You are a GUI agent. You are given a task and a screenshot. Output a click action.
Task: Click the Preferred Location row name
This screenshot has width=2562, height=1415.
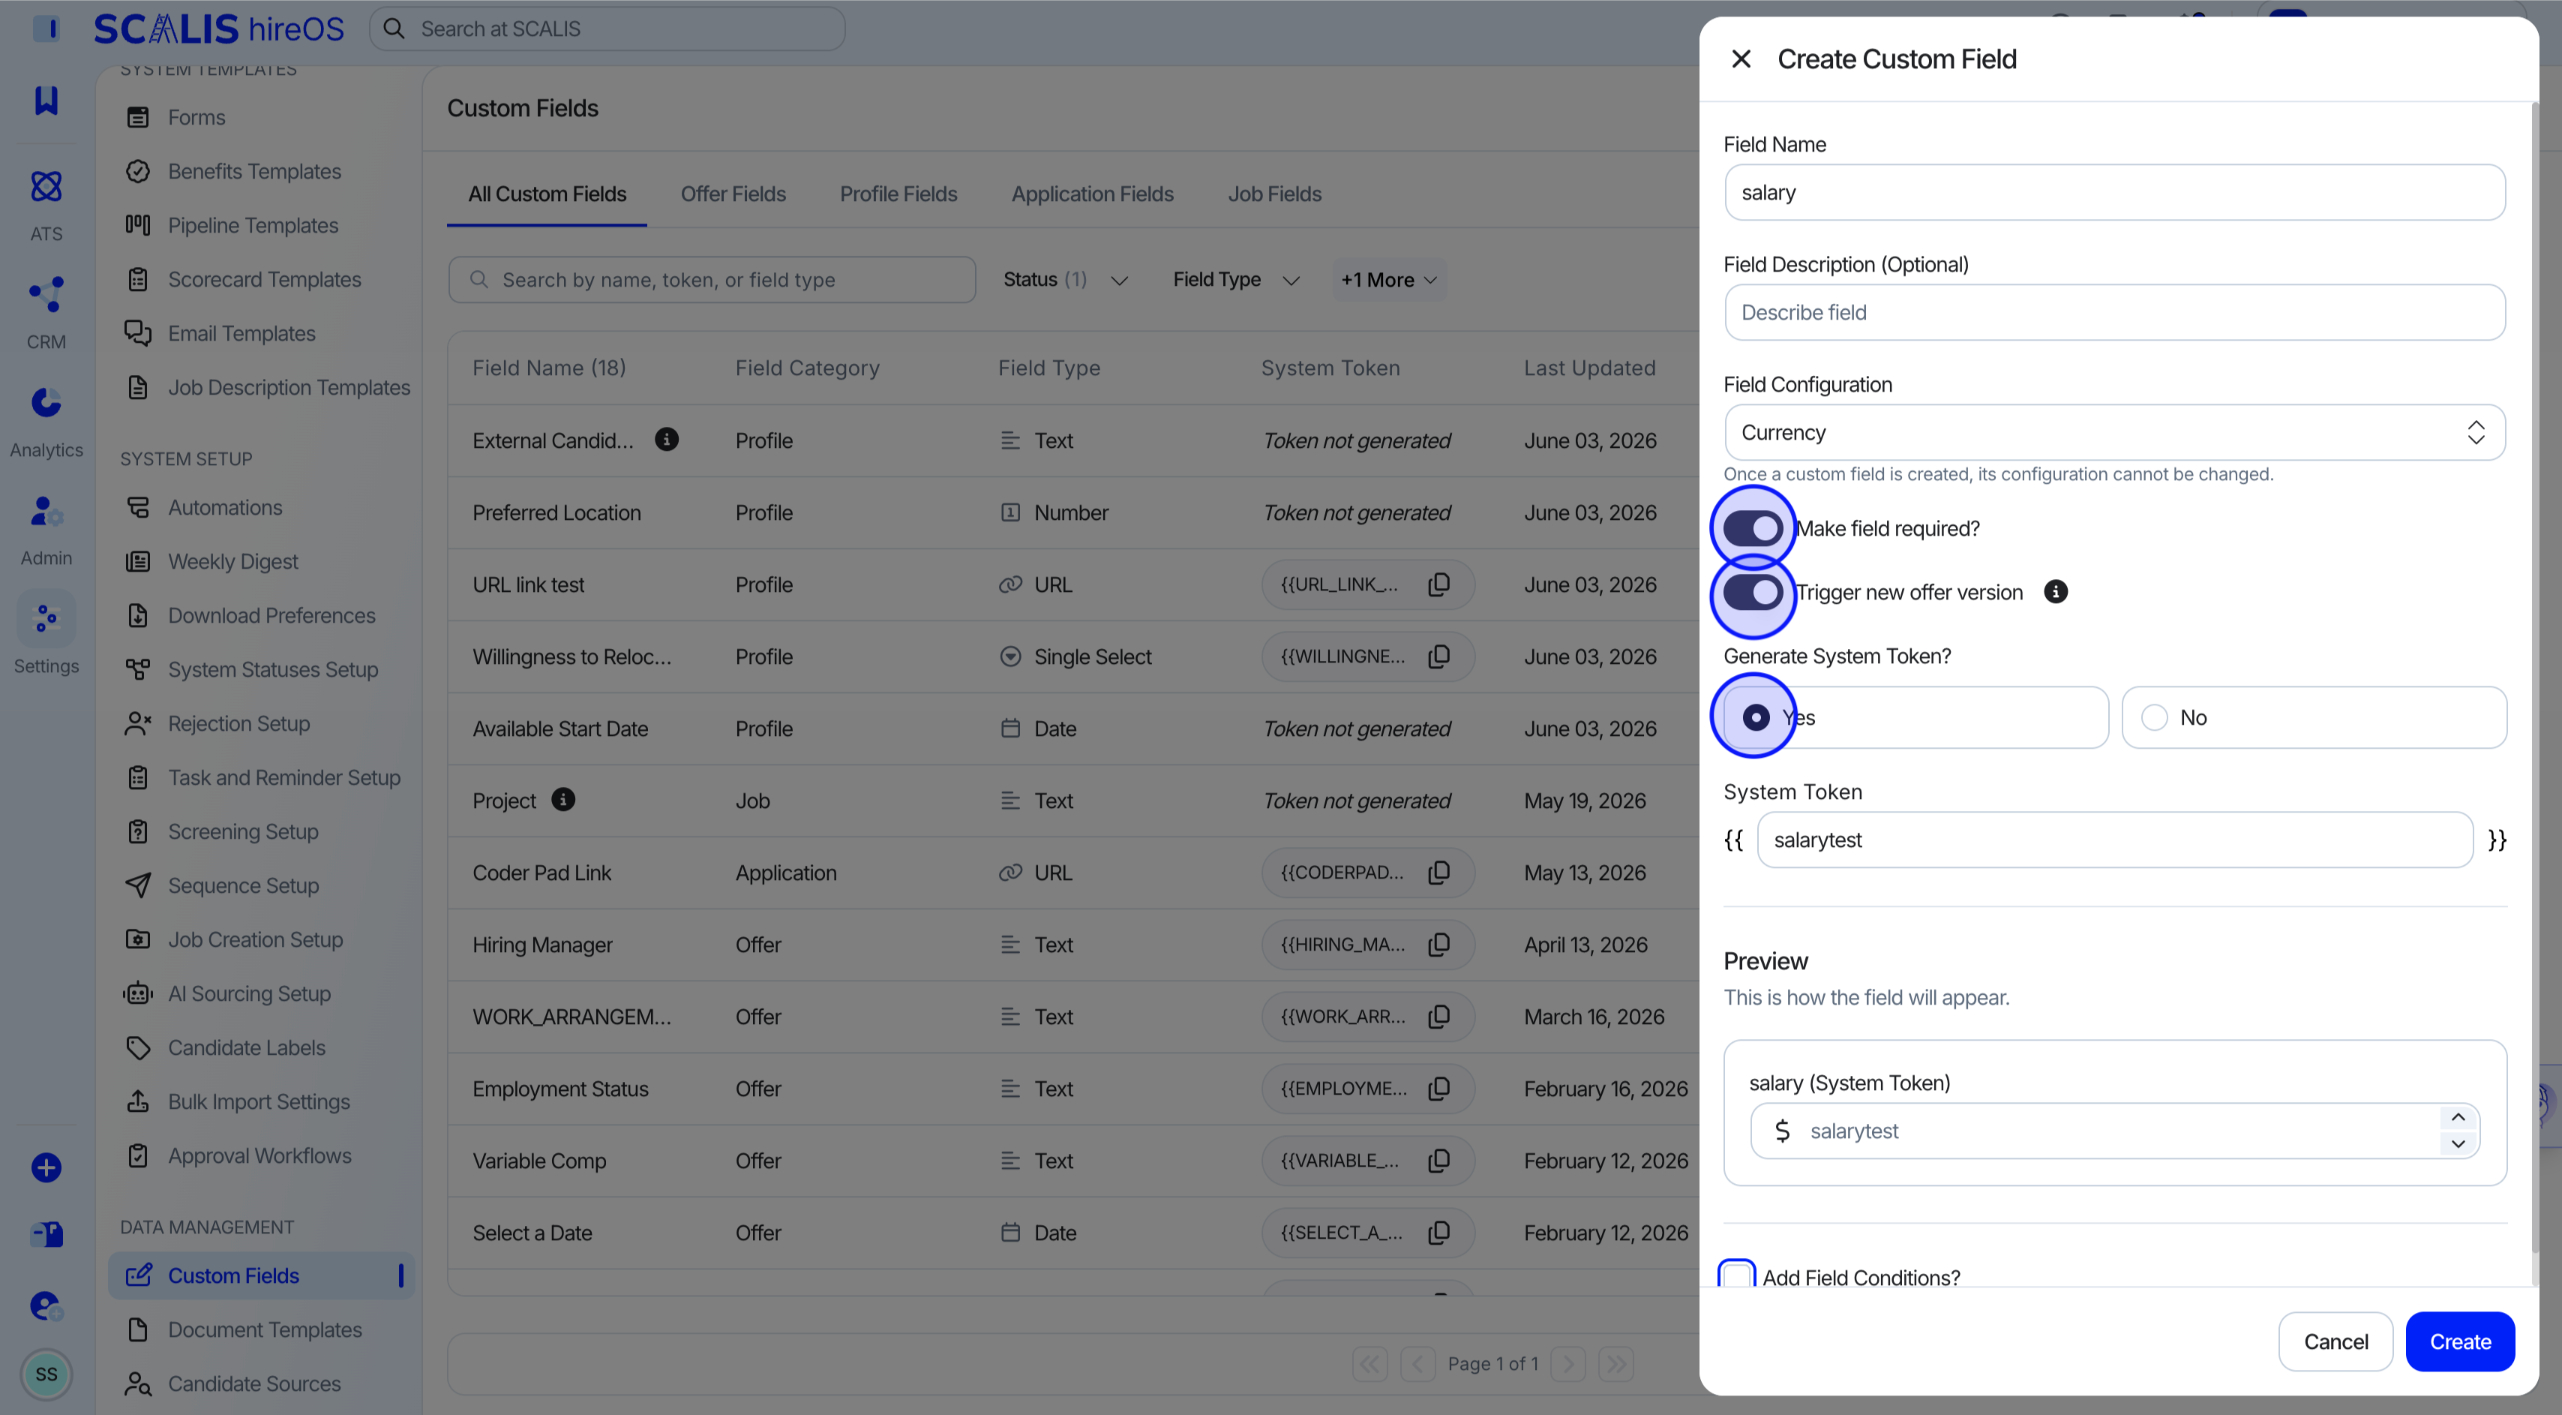(x=557, y=512)
